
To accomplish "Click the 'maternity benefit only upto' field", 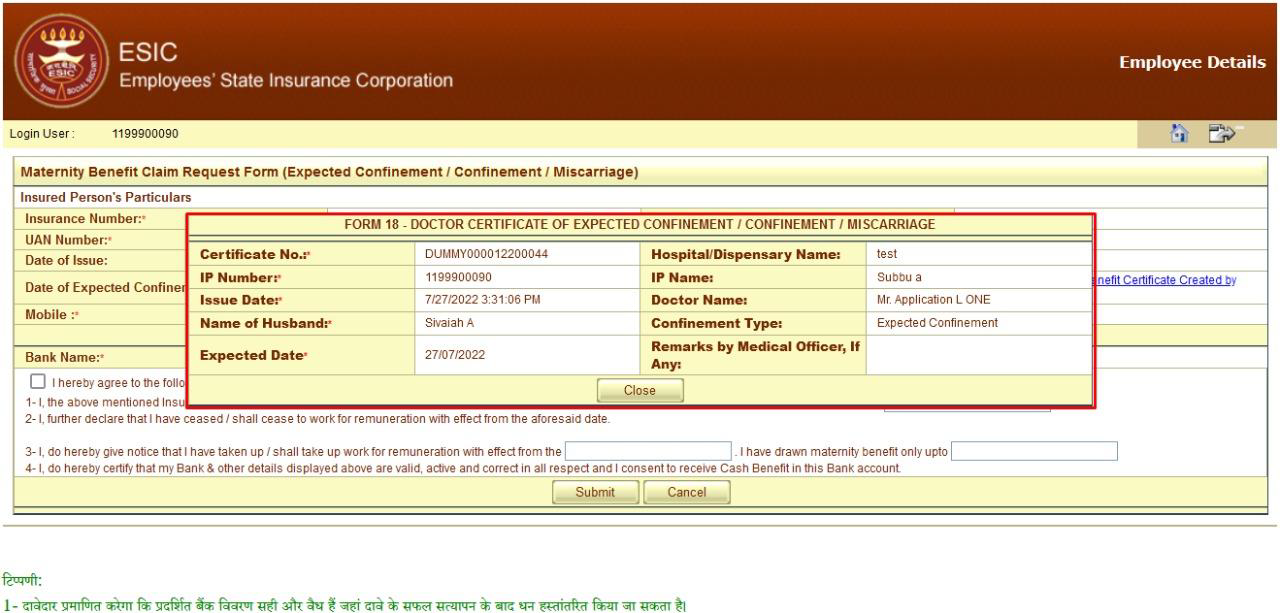I will pyautogui.click(x=1034, y=450).
